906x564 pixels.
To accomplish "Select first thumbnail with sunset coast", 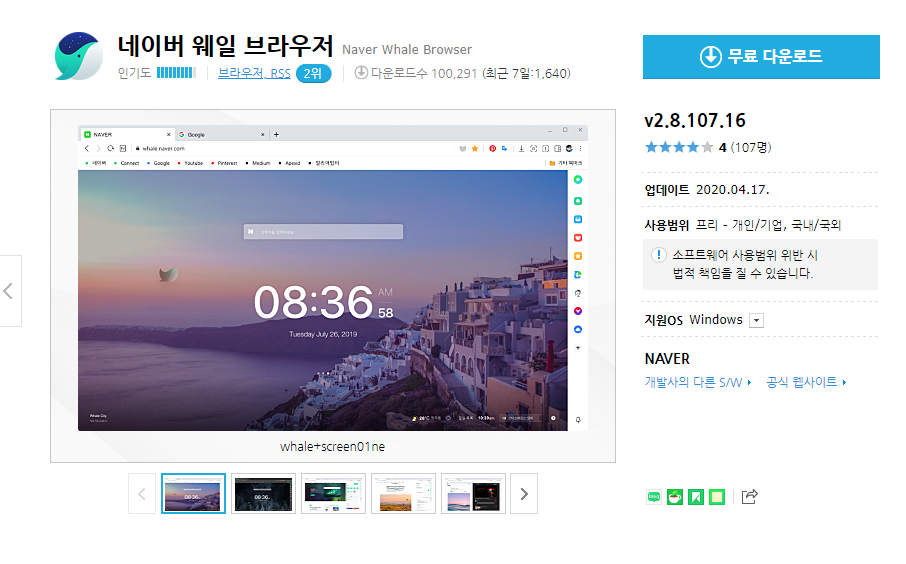I will [193, 494].
